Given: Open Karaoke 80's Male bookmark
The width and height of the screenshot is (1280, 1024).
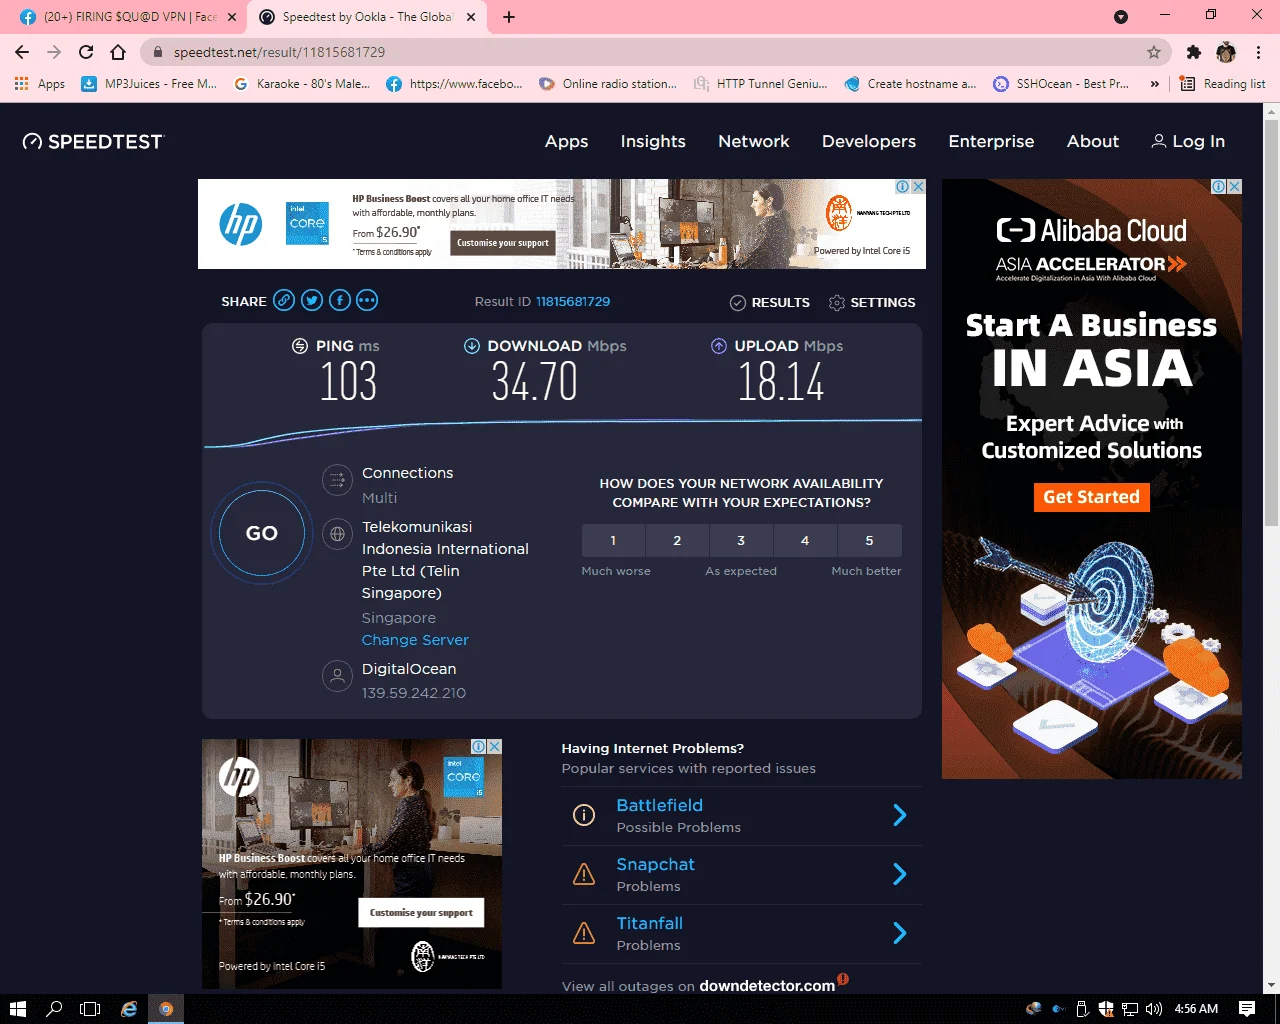Looking at the screenshot, I should tap(301, 84).
